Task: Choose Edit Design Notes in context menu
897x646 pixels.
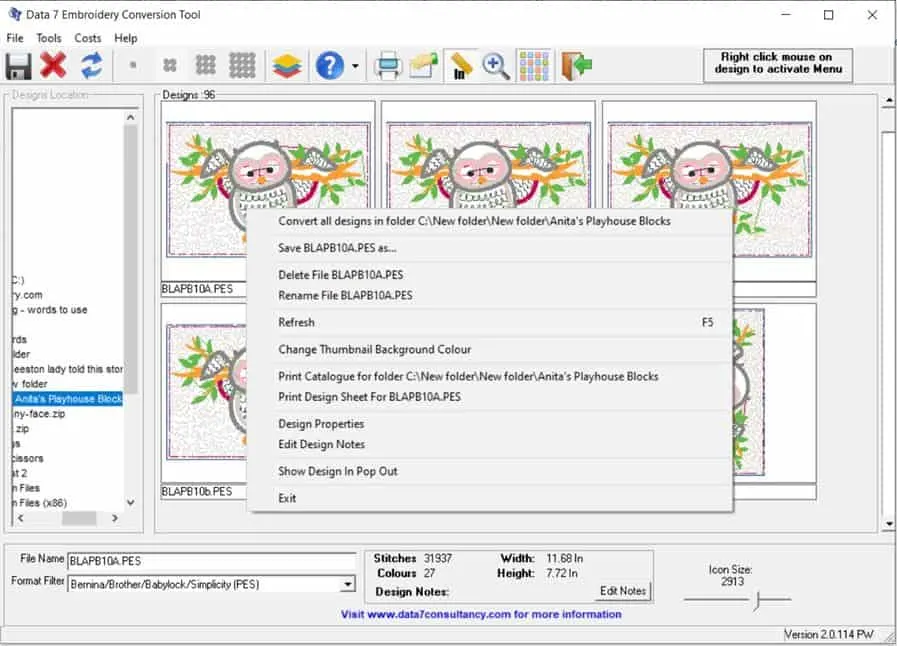Action: pos(490,445)
